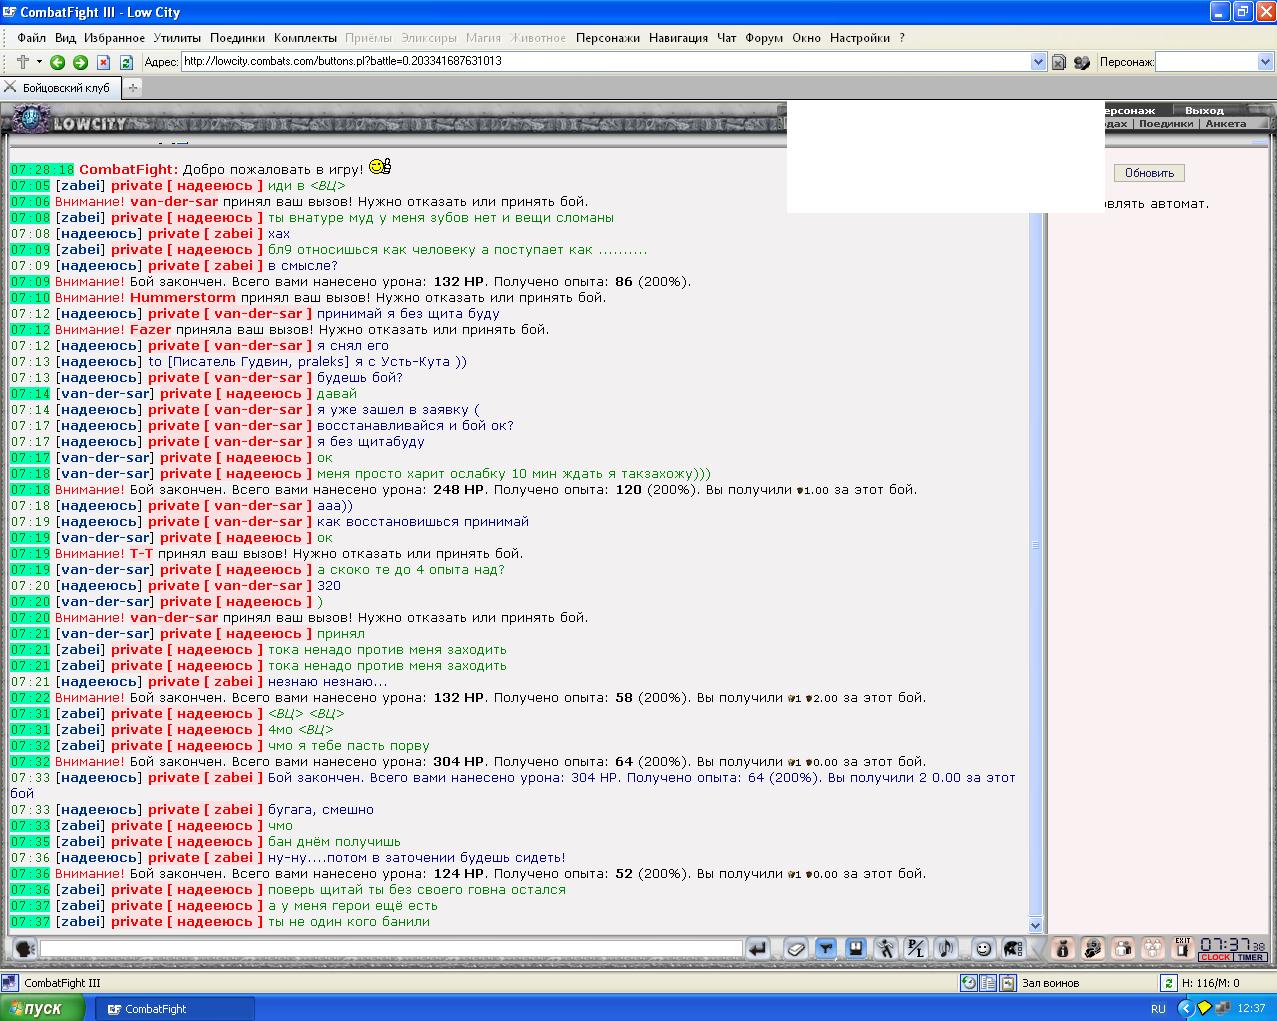
Task: Open the Персонажи menu
Action: click(x=607, y=38)
